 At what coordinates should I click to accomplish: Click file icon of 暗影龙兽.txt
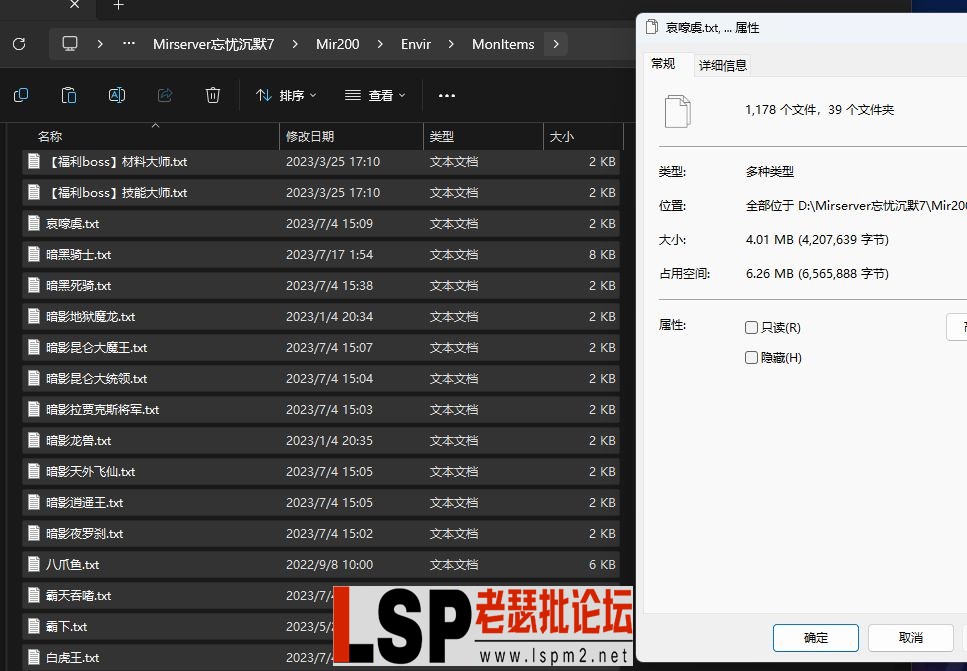34,440
